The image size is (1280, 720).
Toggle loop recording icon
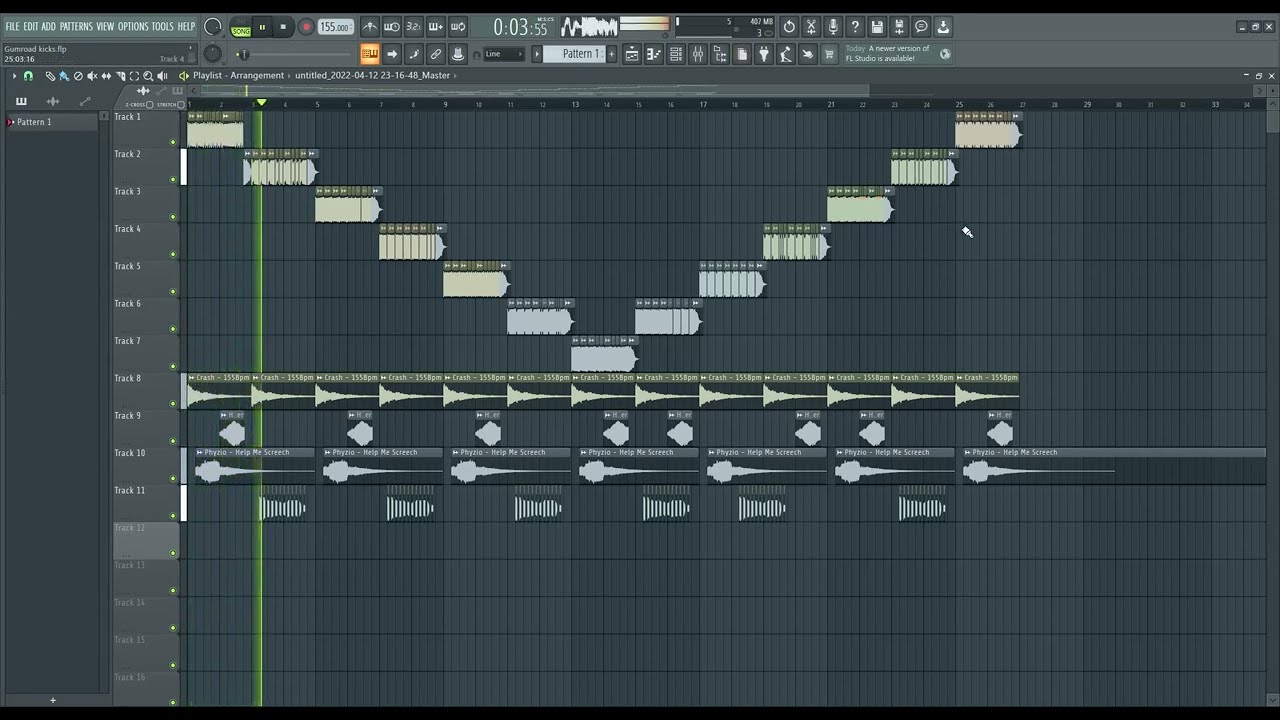[458, 27]
